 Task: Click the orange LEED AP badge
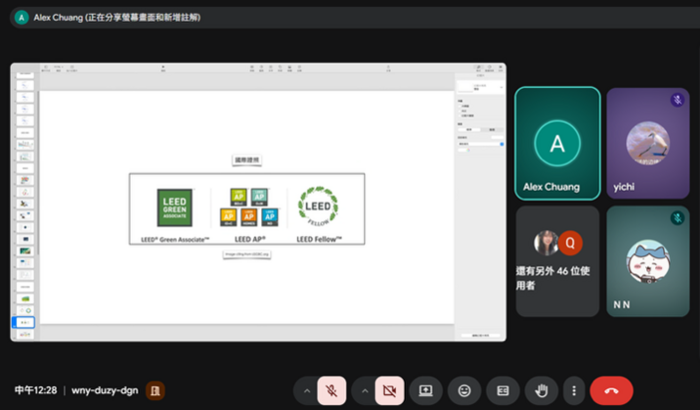coord(249,217)
